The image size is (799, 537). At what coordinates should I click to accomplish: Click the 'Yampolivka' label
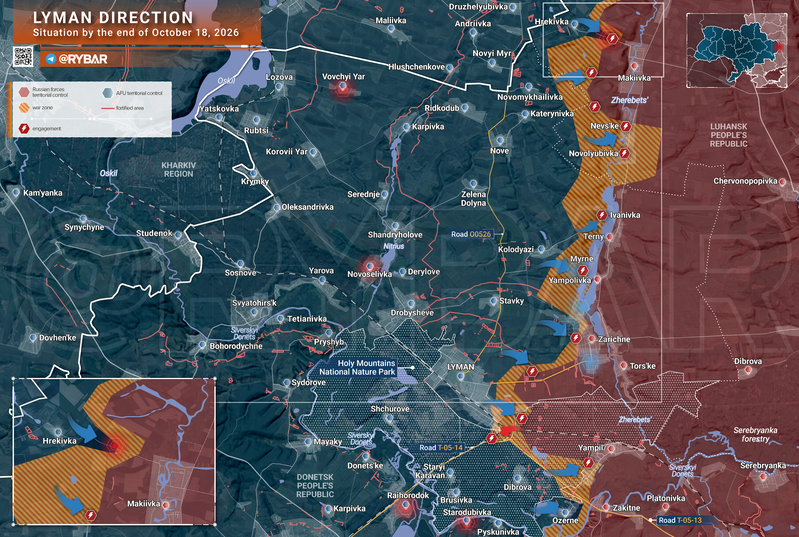click(x=570, y=281)
